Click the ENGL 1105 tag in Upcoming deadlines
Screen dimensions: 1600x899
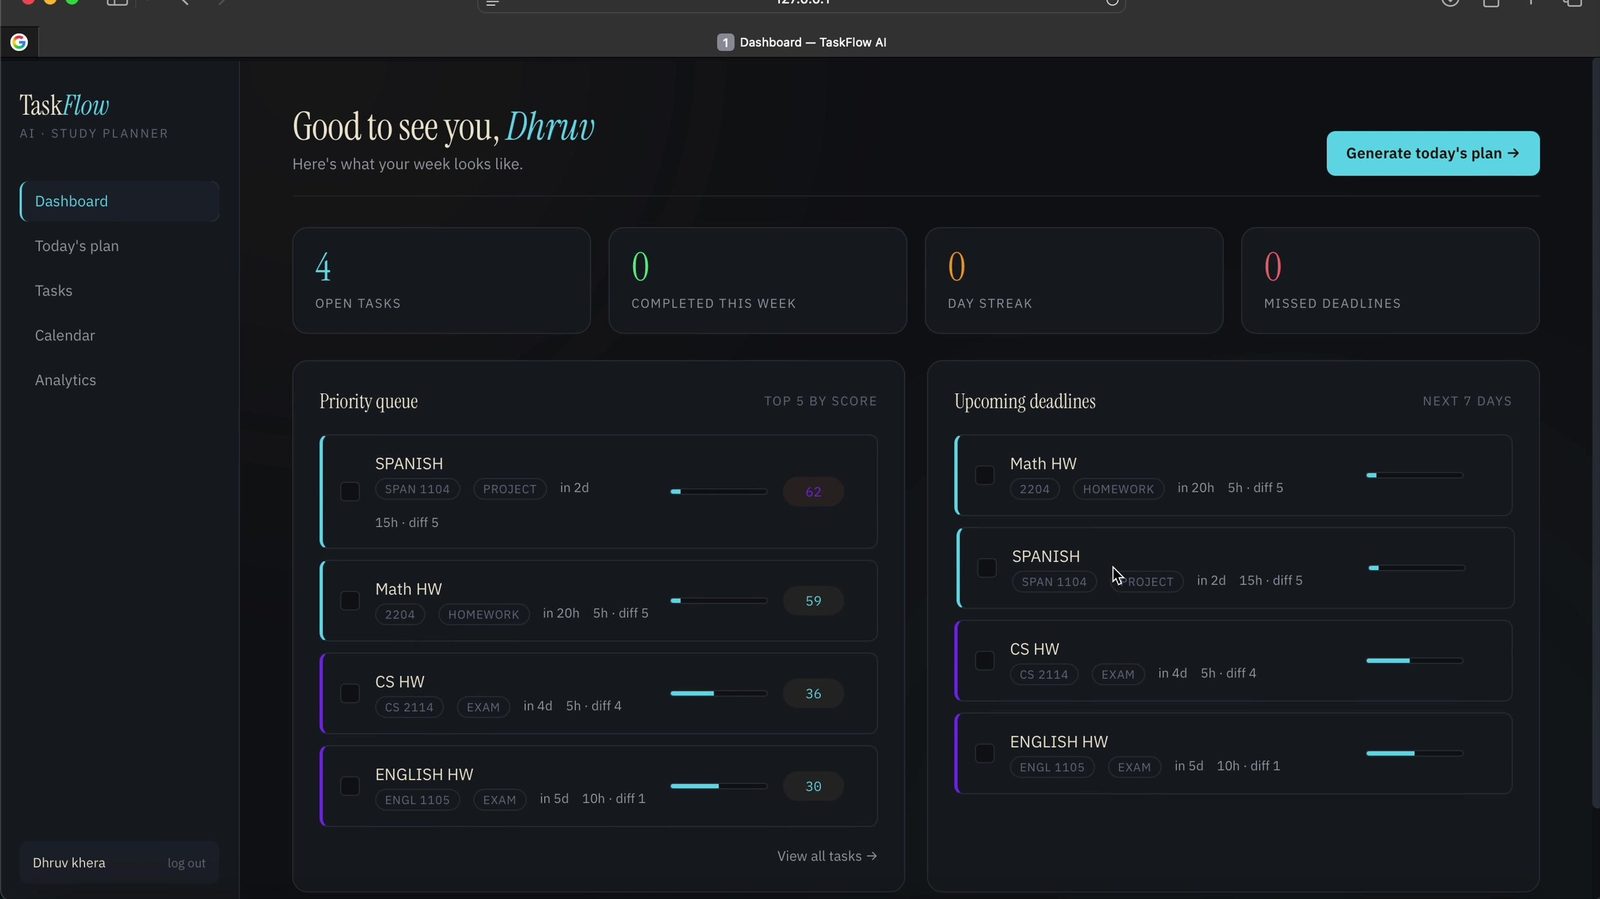[1052, 768]
